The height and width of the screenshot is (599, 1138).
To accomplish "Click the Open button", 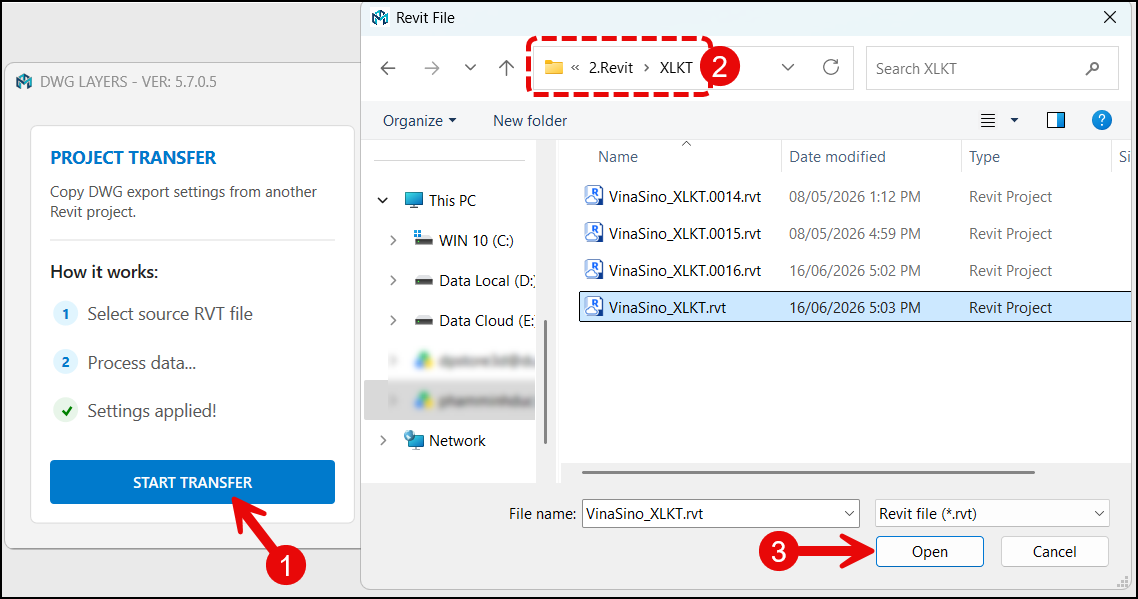I will (x=930, y=552).
